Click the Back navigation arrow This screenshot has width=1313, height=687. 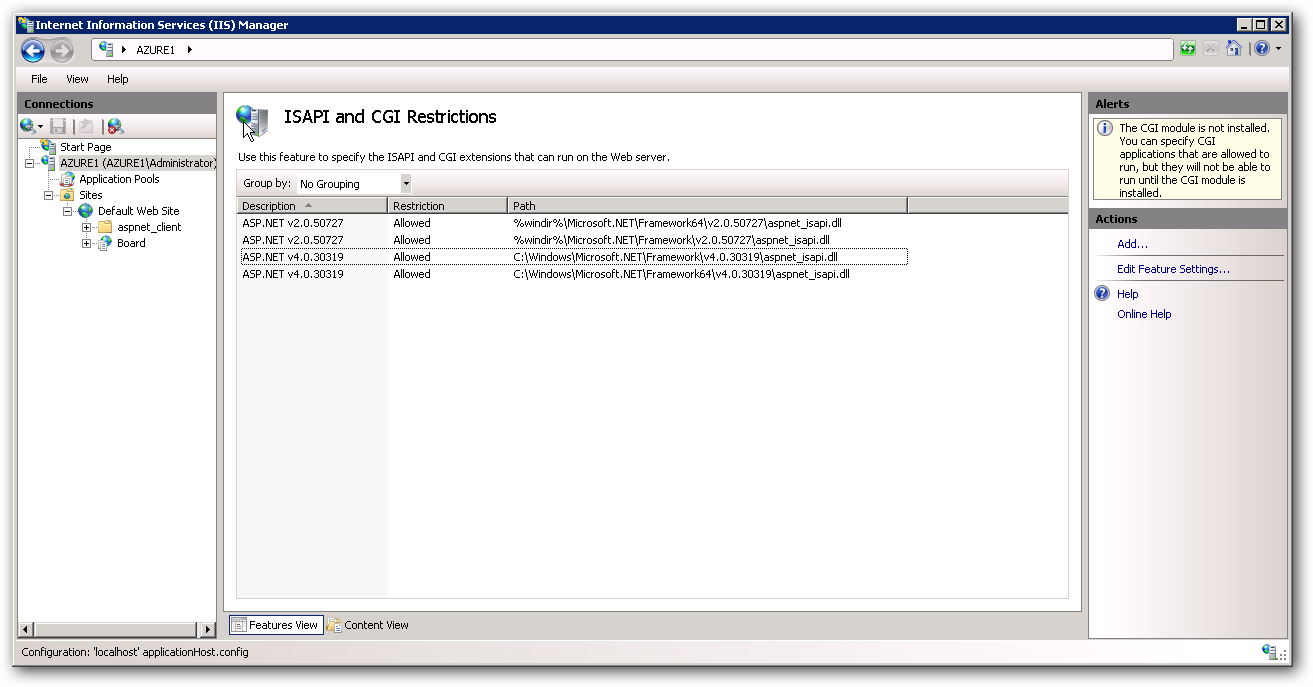(33, 50)
